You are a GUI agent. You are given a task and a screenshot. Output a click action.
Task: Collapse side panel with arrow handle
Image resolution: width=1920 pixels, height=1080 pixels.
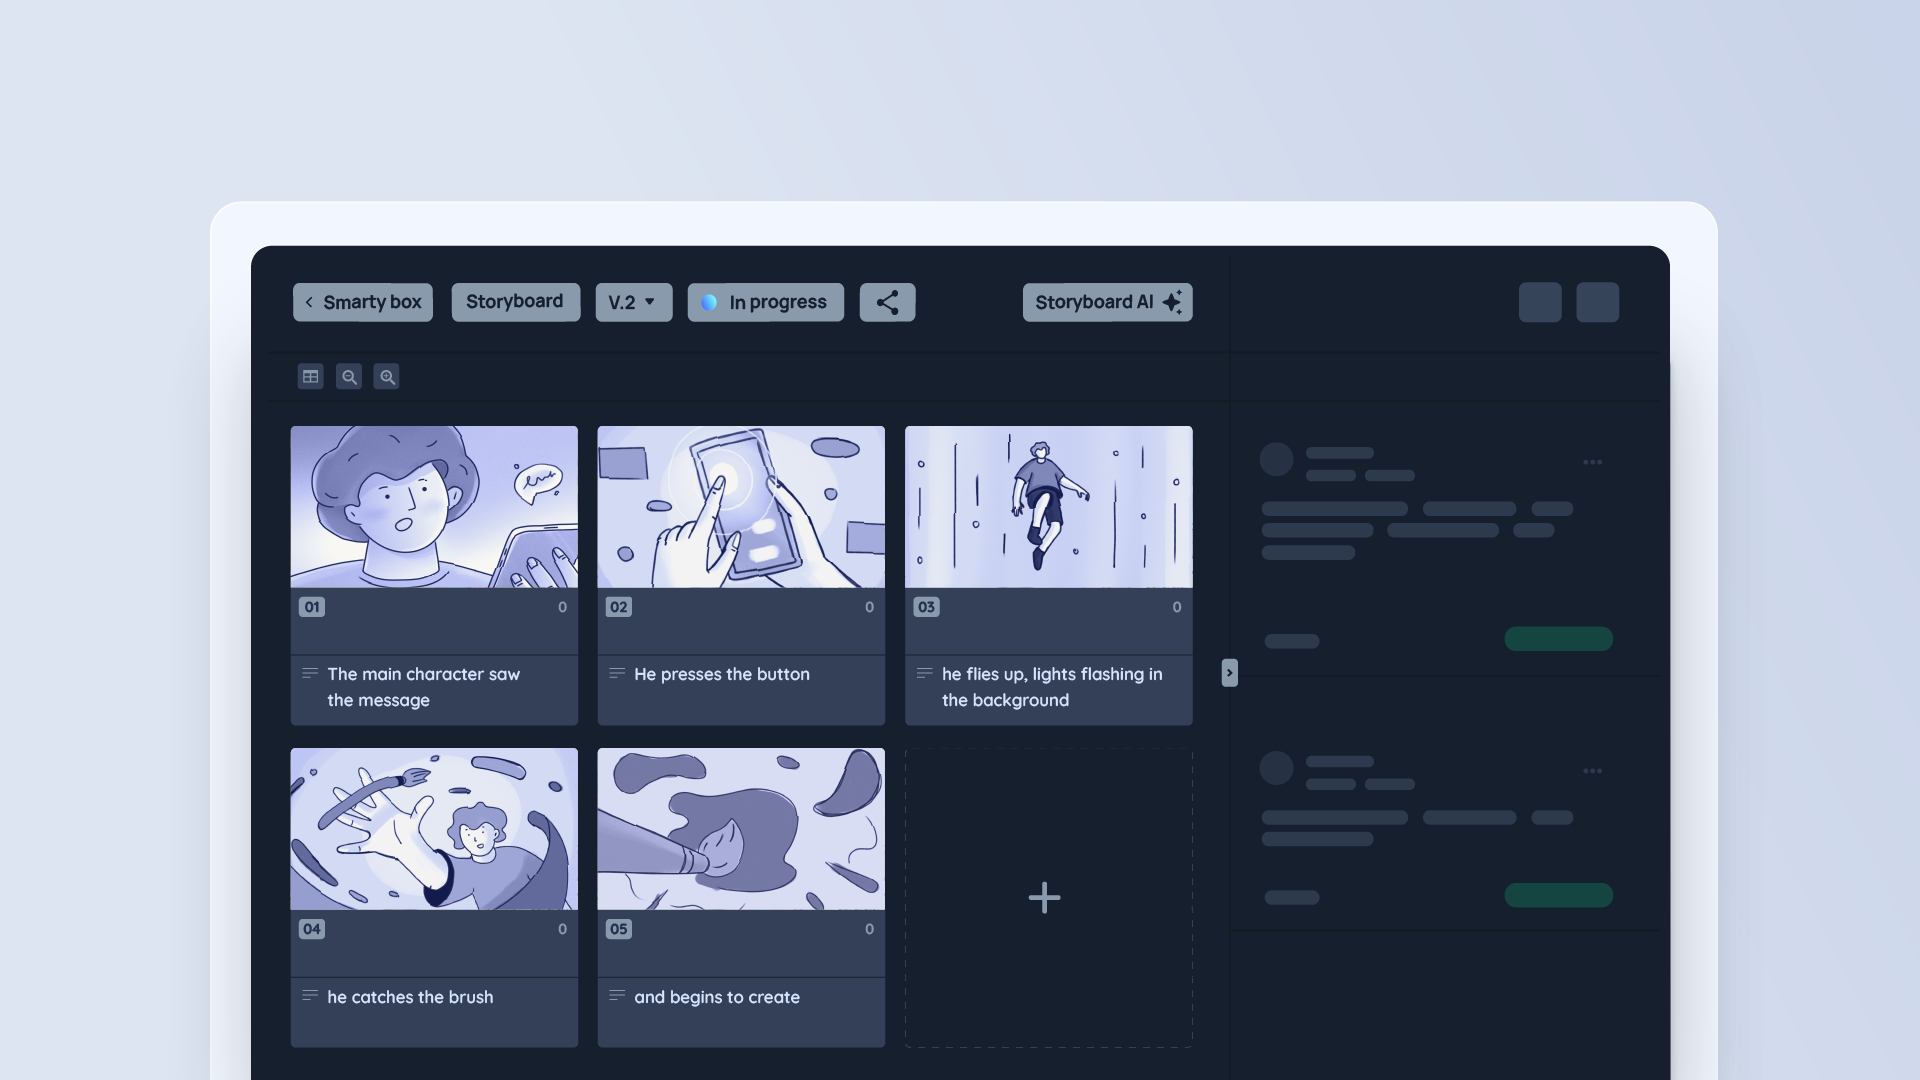[1229, 673]
